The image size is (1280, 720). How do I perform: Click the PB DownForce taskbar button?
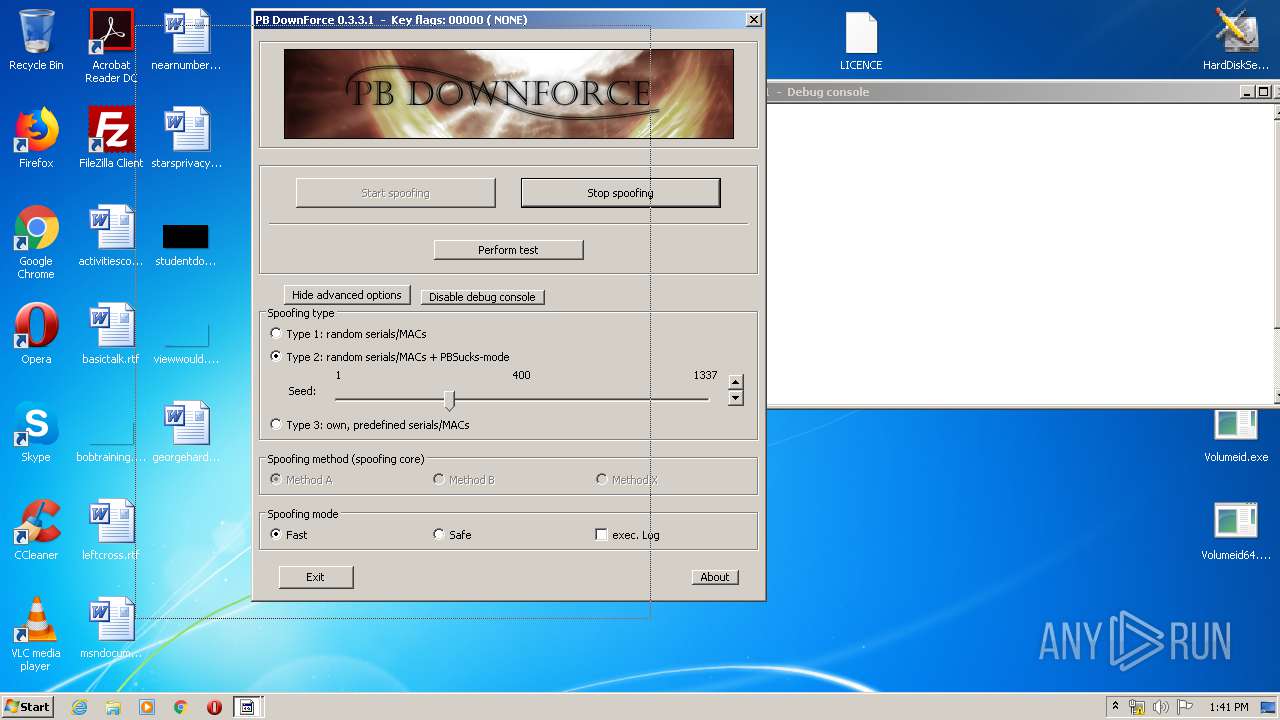coord(247,707)
